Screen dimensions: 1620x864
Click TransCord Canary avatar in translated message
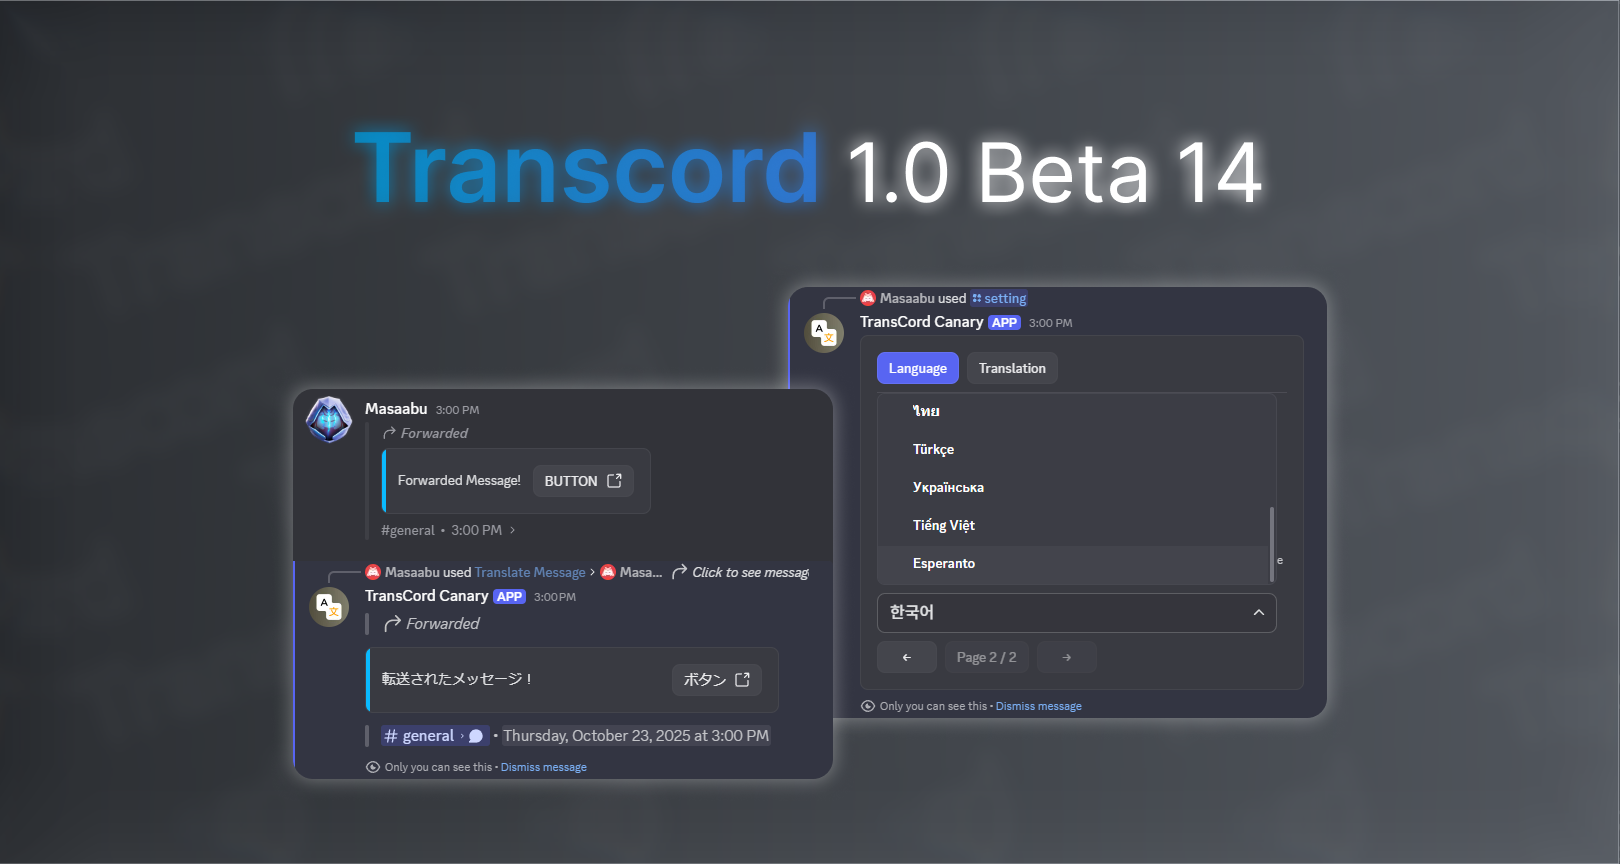point(329,607)
